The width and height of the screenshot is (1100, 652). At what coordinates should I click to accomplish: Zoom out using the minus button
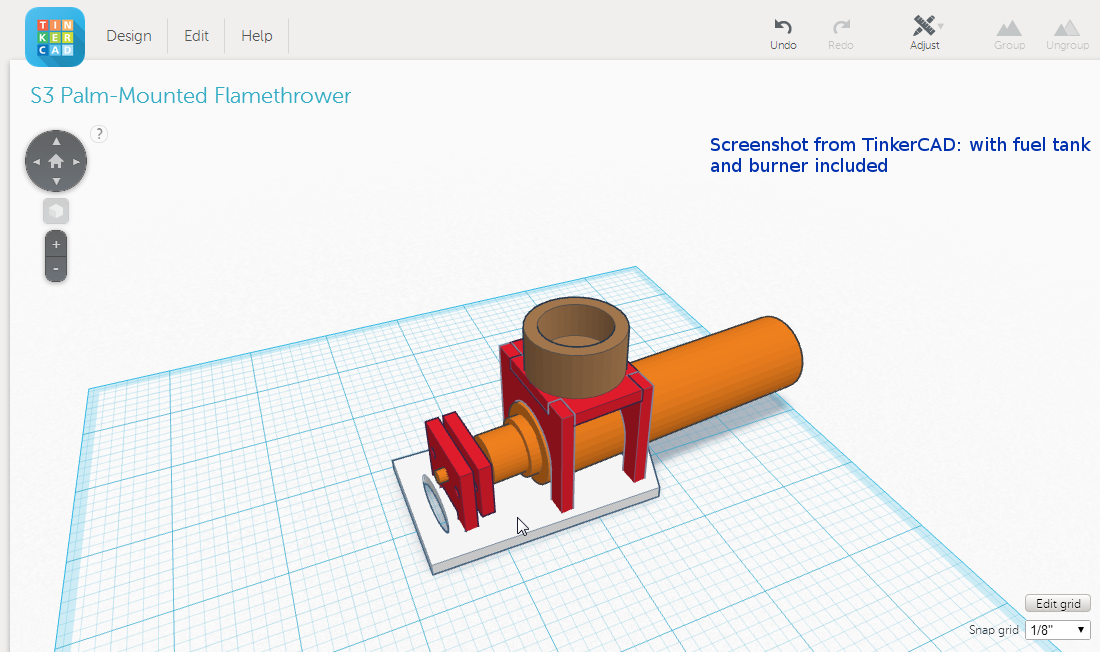pos(55,267)
